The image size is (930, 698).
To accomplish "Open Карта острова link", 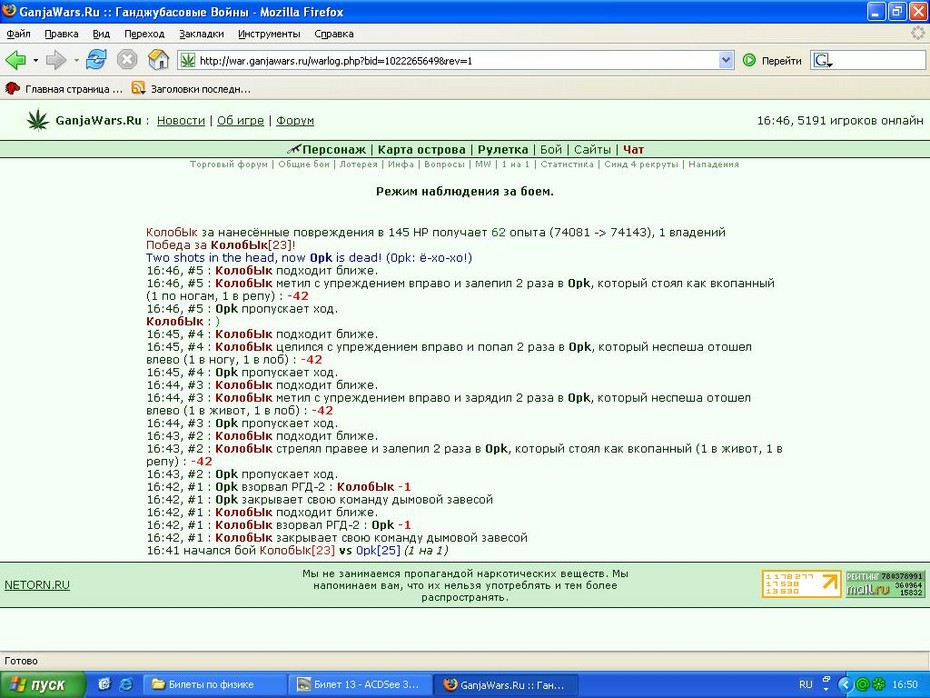I will 421,149.
